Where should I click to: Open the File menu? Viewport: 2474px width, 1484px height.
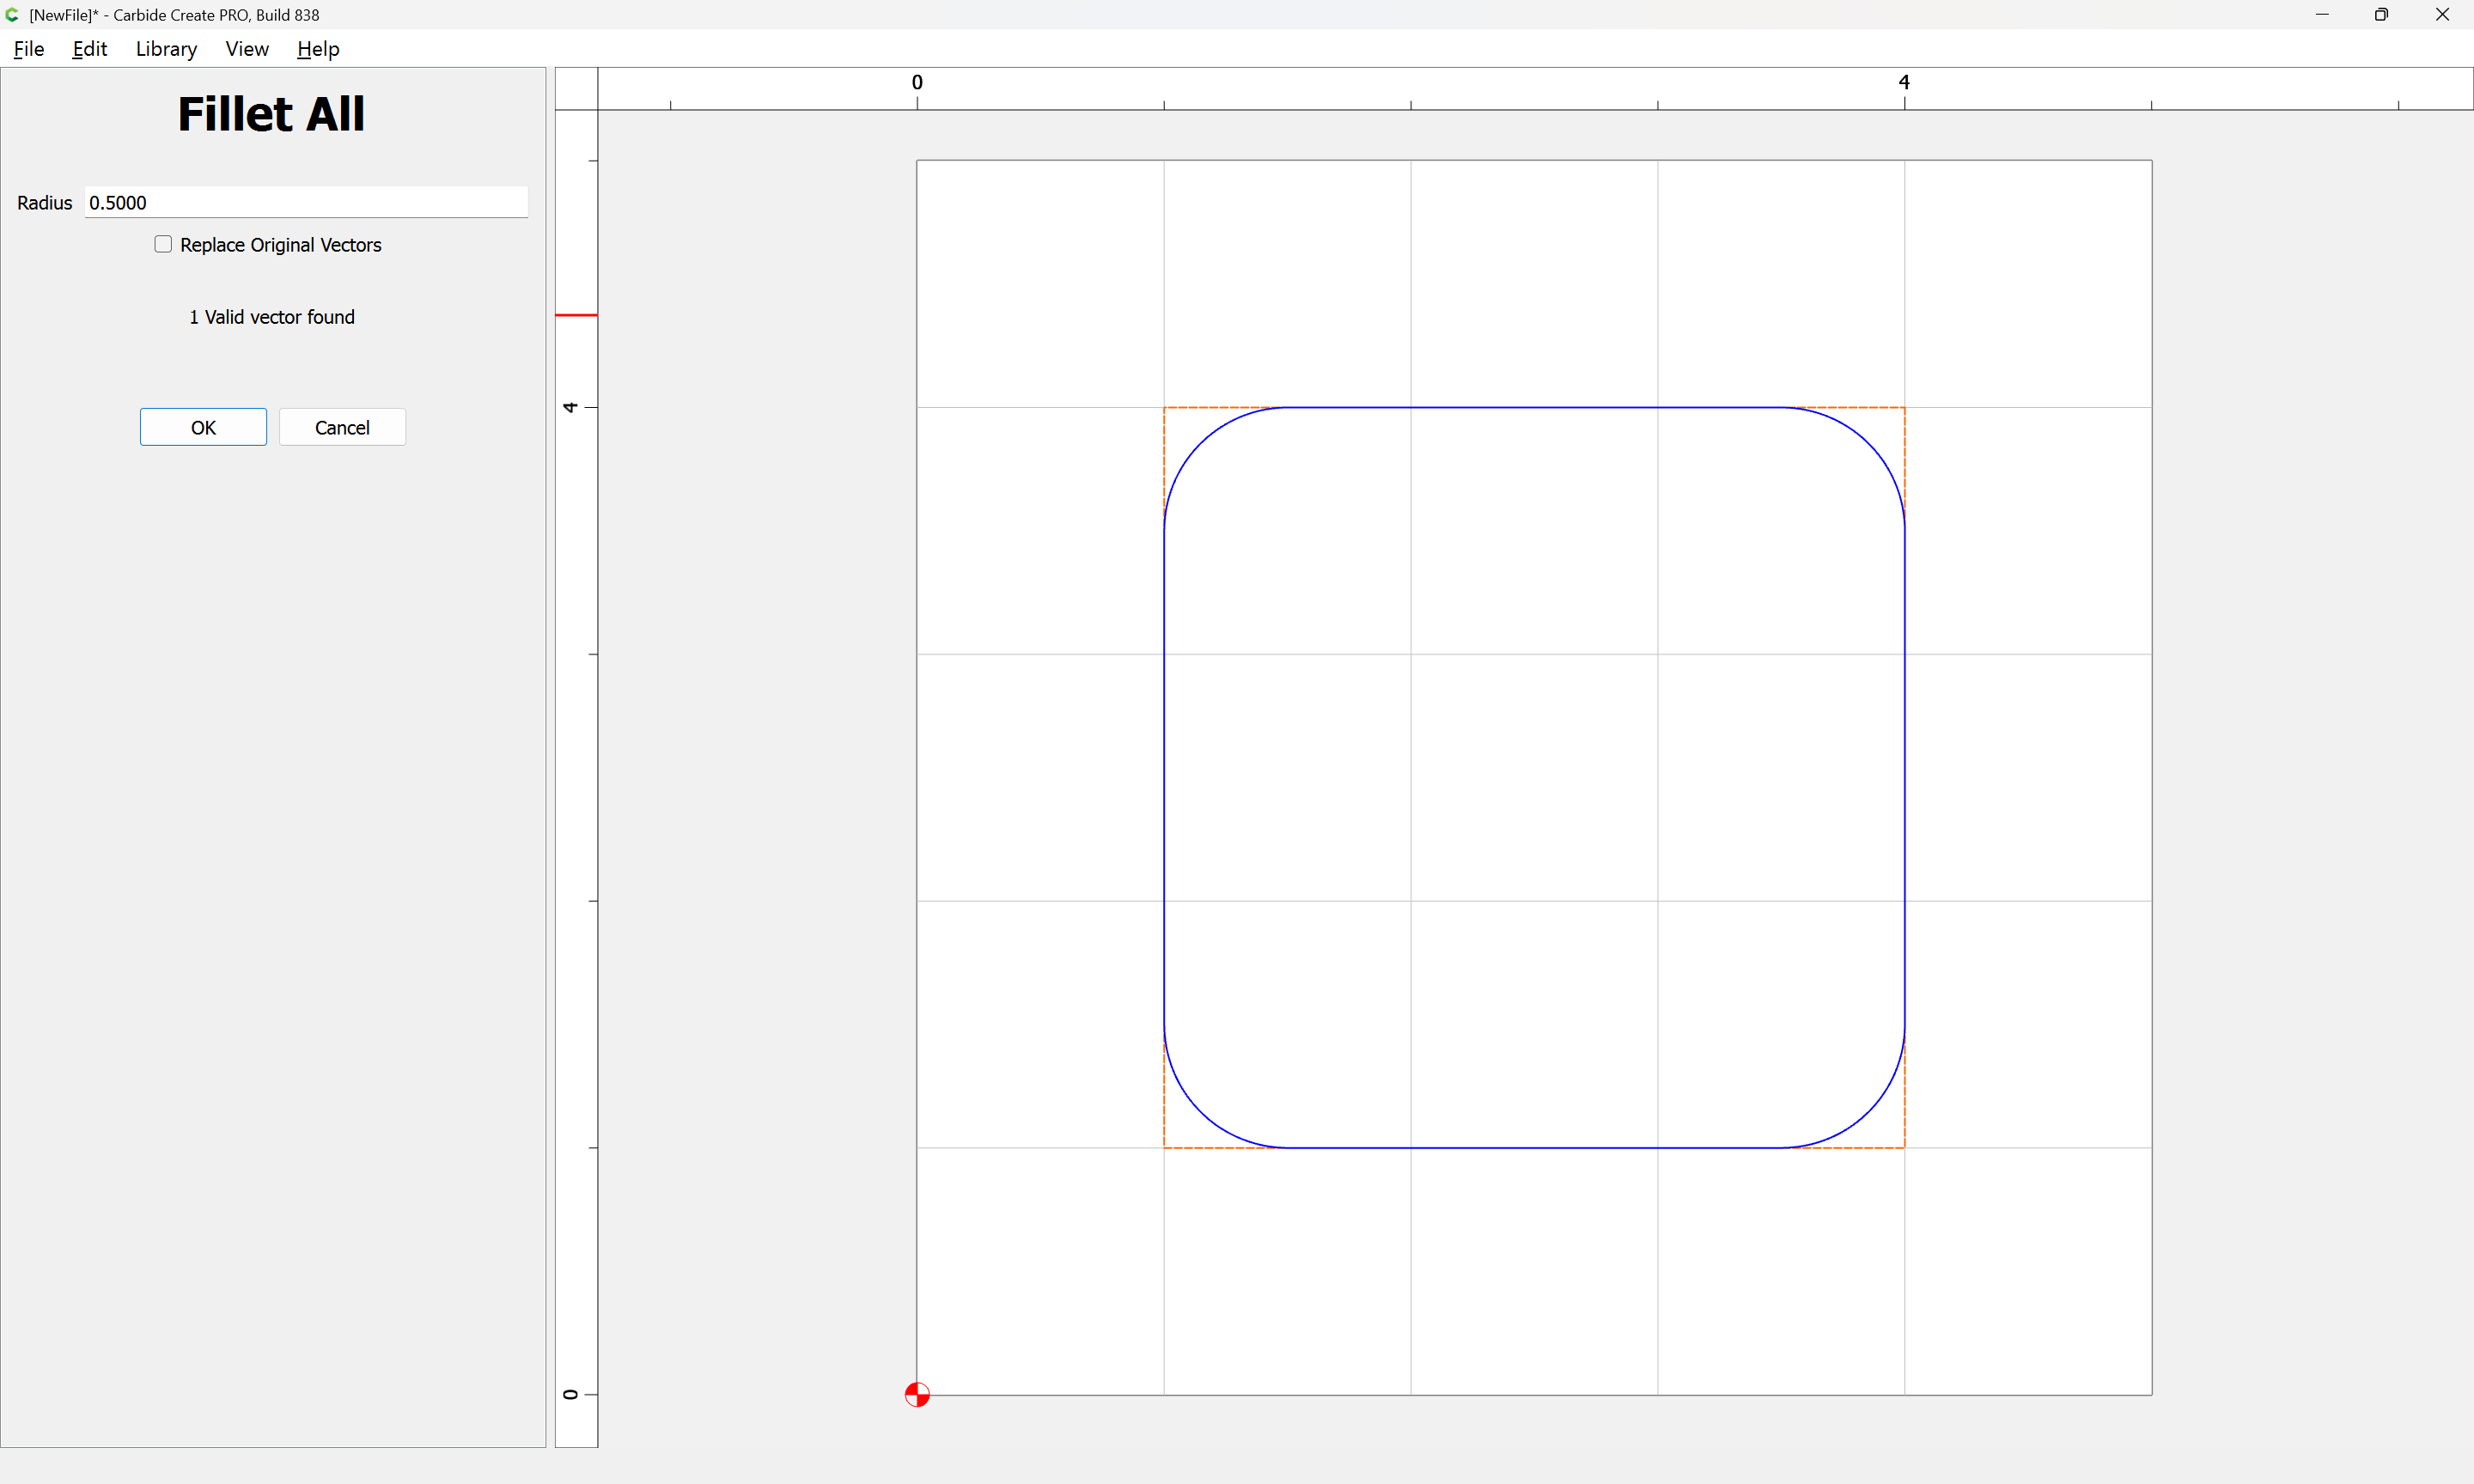click(x=28, y=49)
